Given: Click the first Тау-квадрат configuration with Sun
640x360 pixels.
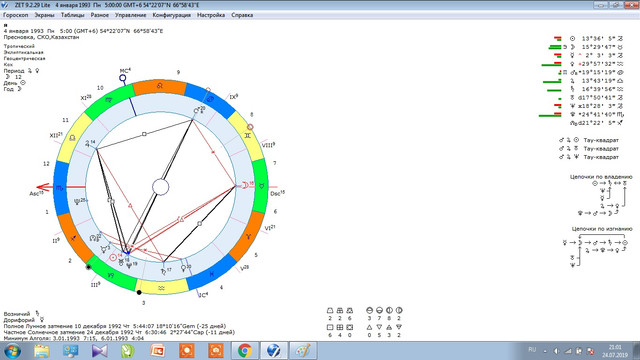Looking at the screenshot, I should pos(589,140).
